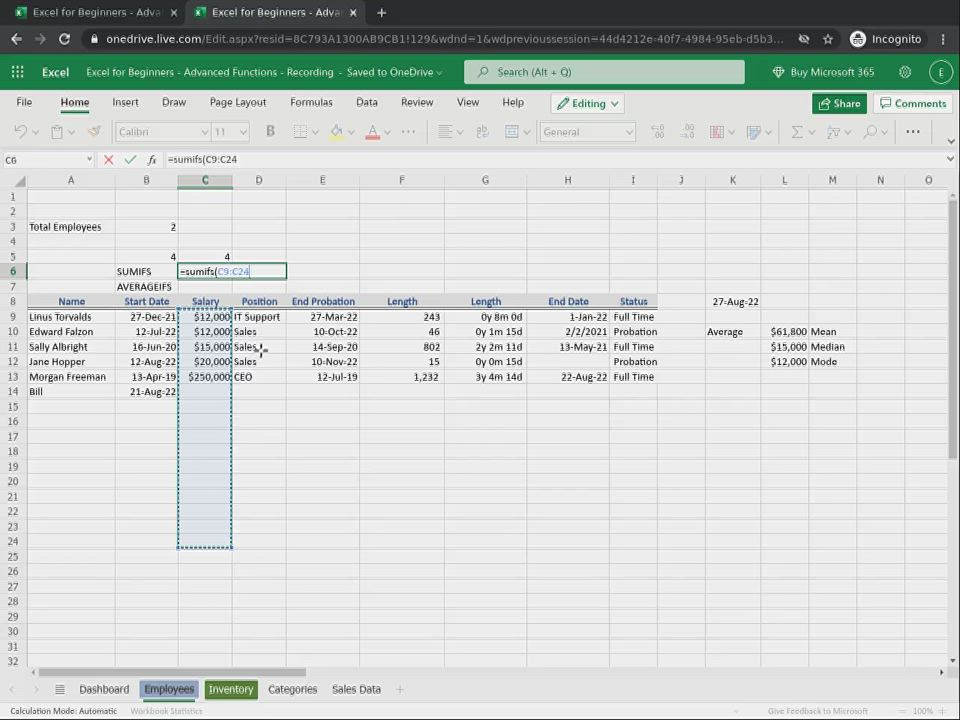Decrease decimal places
The image size is (960, 720).
coord(688,132)
